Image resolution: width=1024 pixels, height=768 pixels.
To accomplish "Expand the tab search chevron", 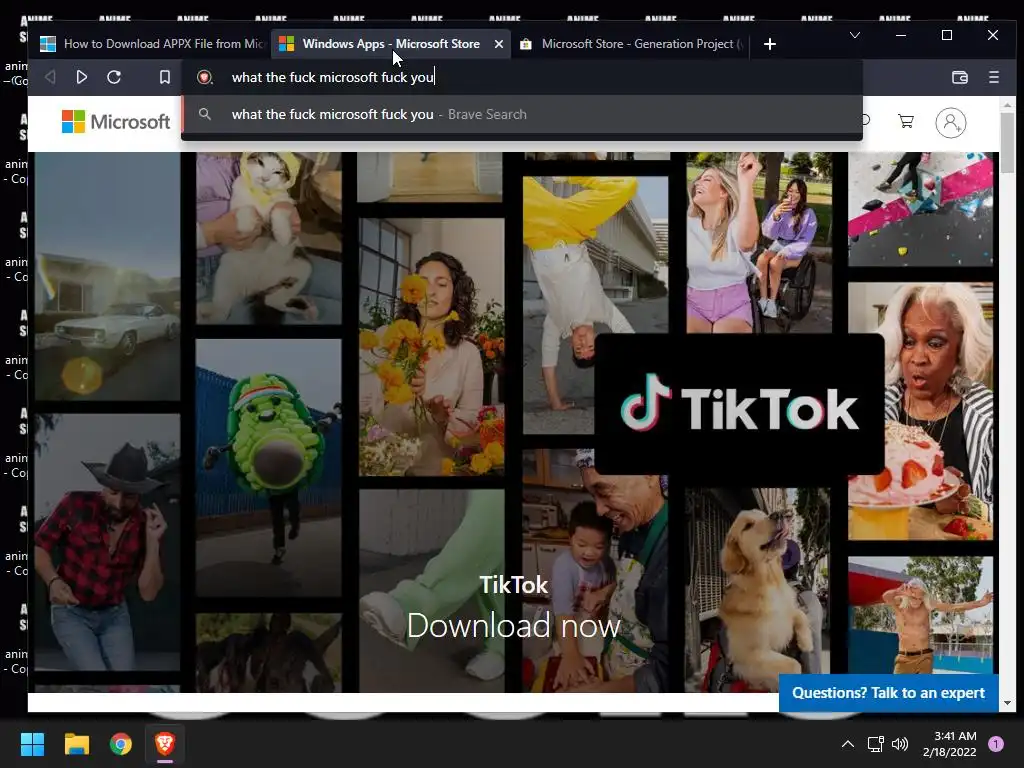I will [x=854, y=35].
